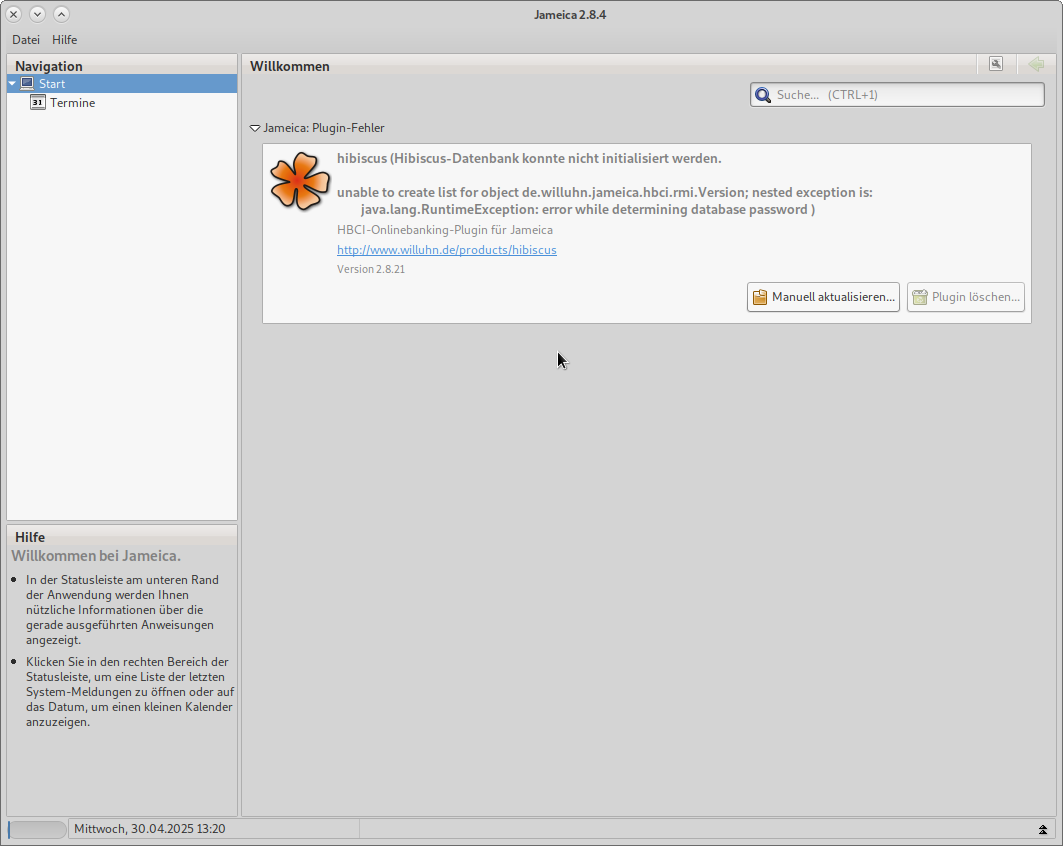Viewport: 1063px width, 846px height.
Task: Collapse the Jameica: Plugin-Fehler section
Action: tap(255, 128)
